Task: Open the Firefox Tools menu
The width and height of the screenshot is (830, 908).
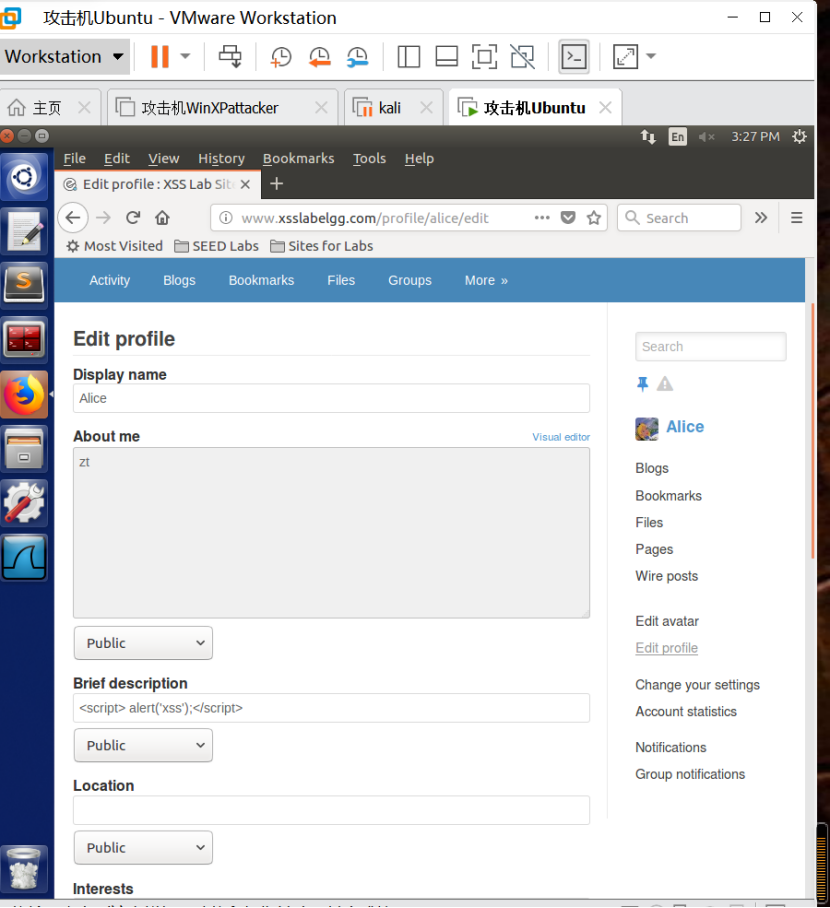Action: click(370, 159)
